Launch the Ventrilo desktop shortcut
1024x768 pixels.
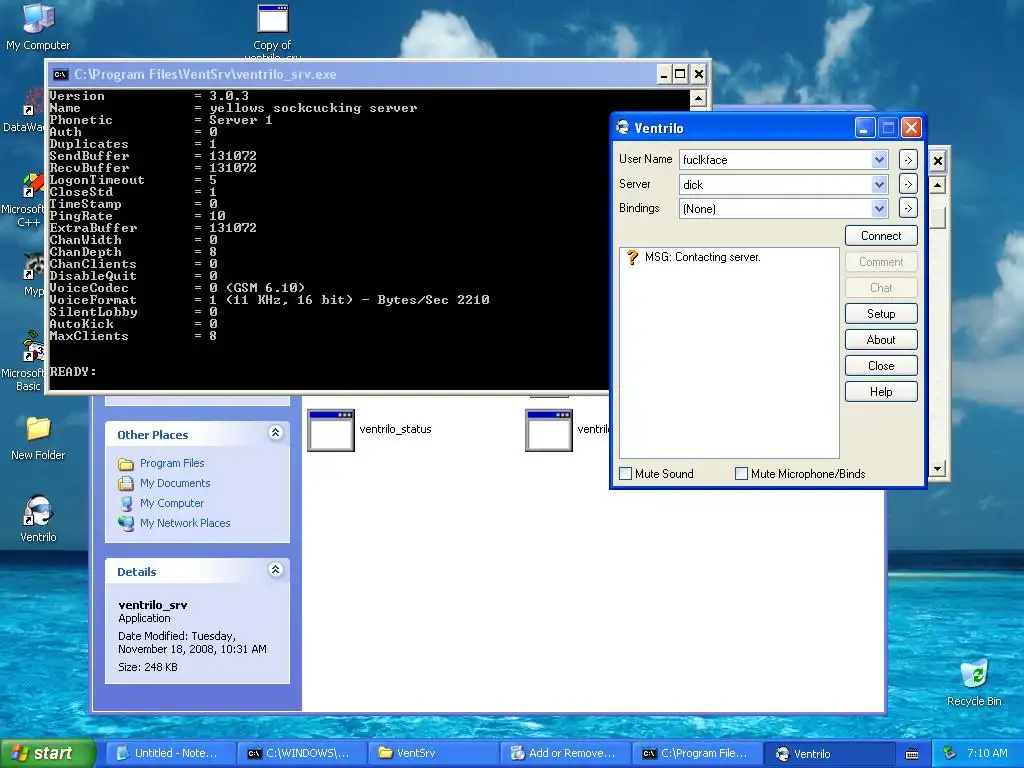pos(38,519)
